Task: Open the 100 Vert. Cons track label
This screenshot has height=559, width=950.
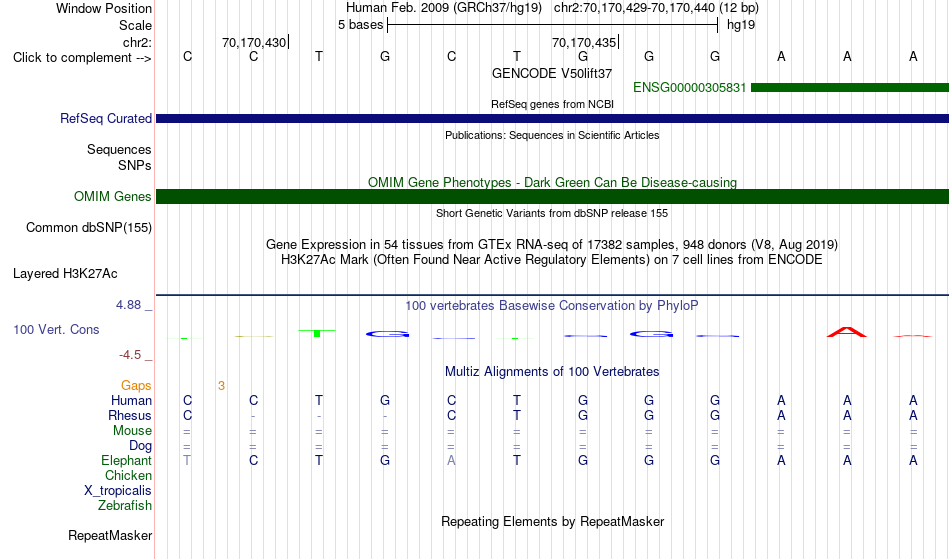Action: tap(56, 329)
